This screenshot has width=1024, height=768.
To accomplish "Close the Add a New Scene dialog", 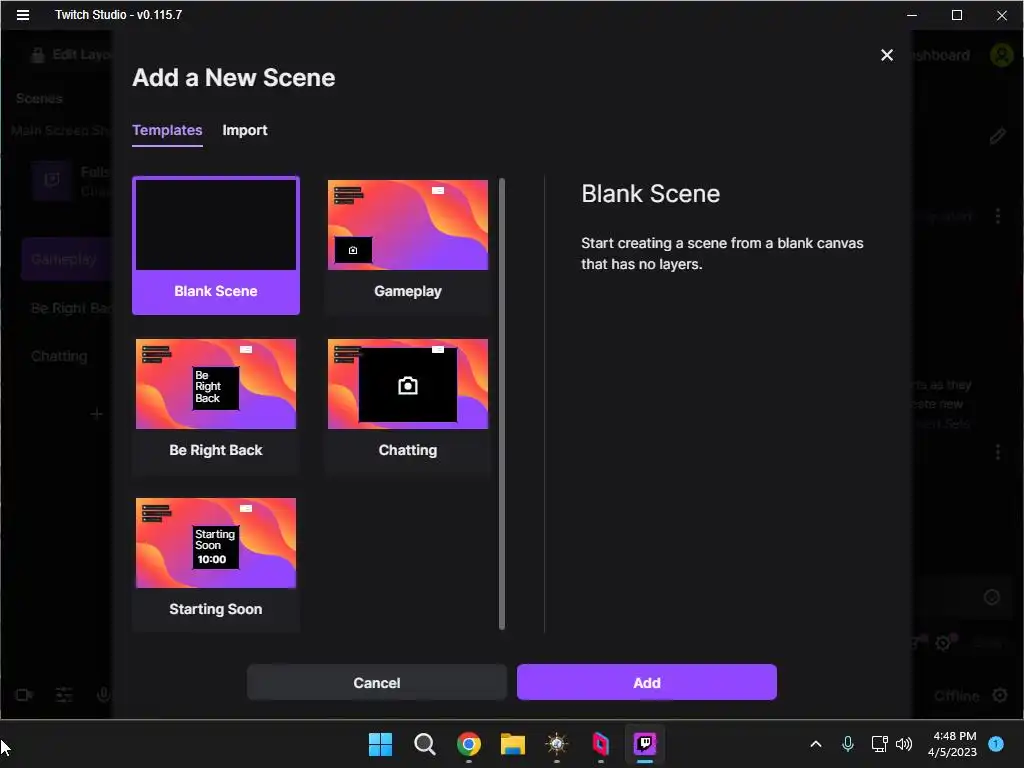I will (x=886, y=56).
